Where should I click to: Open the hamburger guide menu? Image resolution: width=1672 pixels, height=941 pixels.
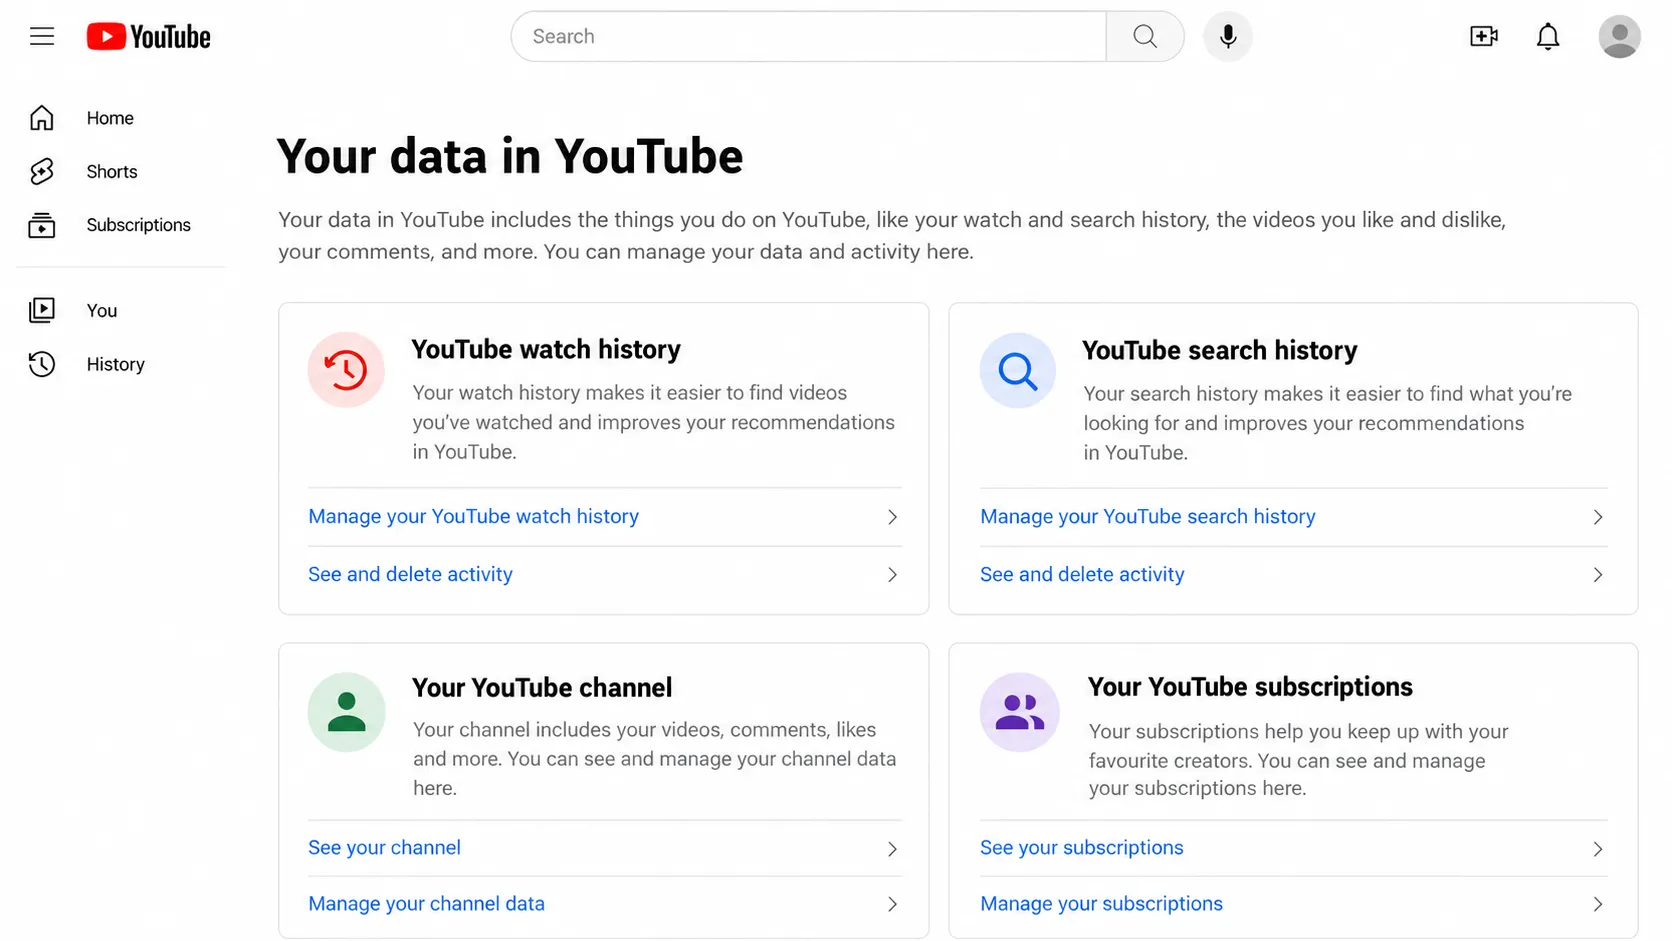pyautogui.click(x=42, y=37)
